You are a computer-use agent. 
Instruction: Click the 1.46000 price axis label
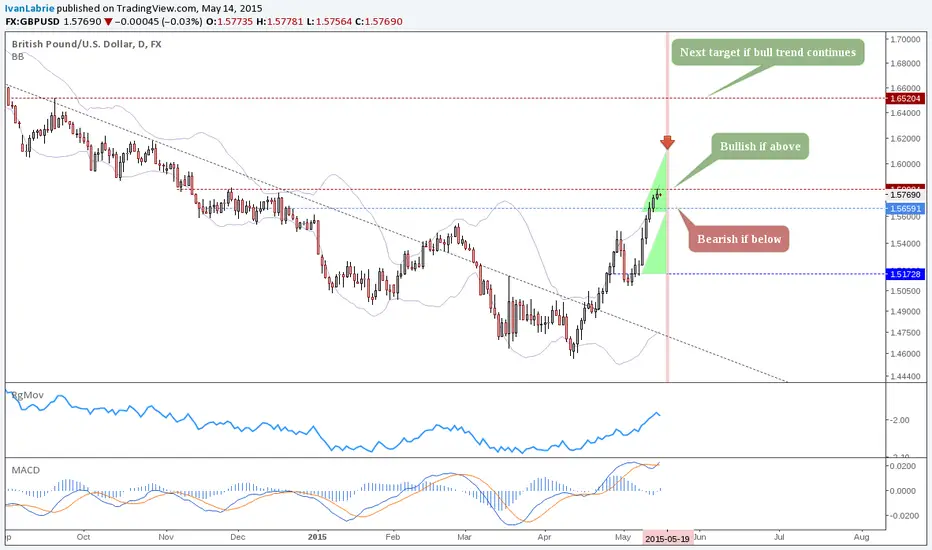(905, 354)
